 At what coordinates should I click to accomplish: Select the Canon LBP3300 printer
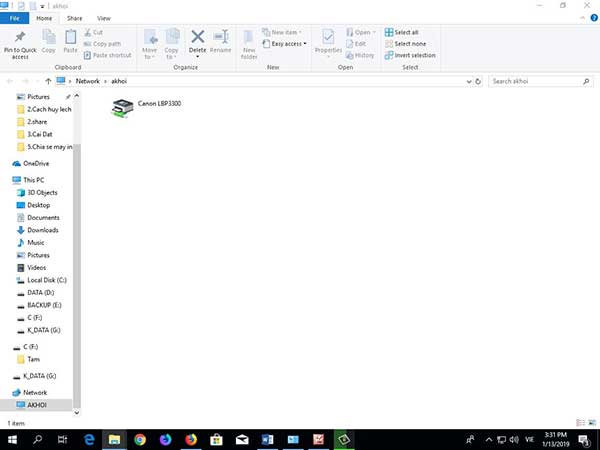[x=146, y=108]
